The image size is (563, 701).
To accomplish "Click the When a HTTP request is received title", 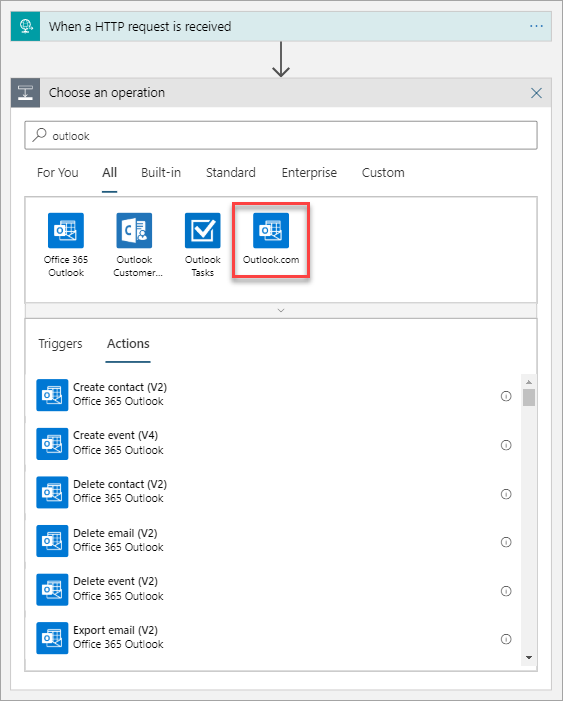I will pos(140,27).
